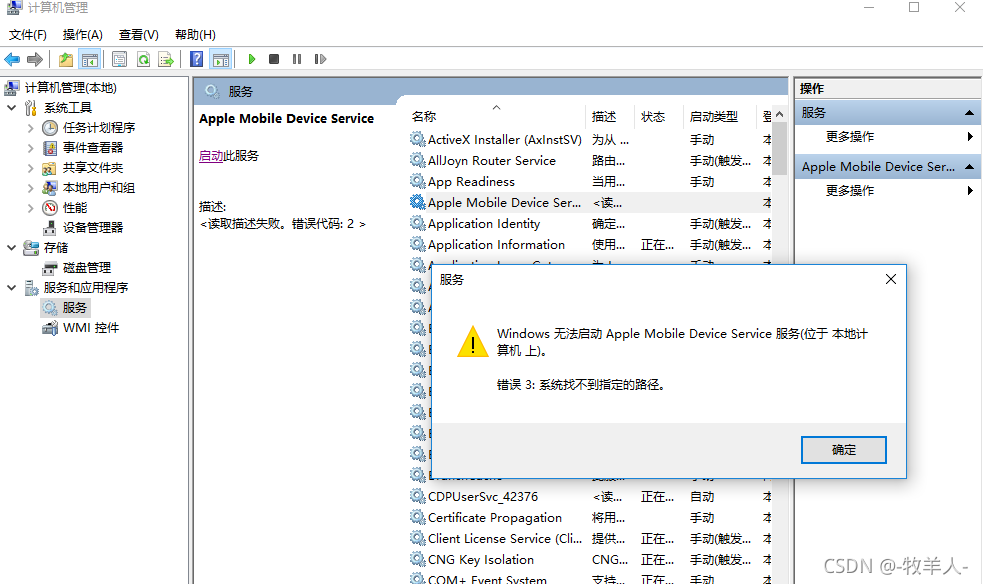983x584 pixels.
Task: Toggle the show/hide action pane icon
Action: point(221,60)
